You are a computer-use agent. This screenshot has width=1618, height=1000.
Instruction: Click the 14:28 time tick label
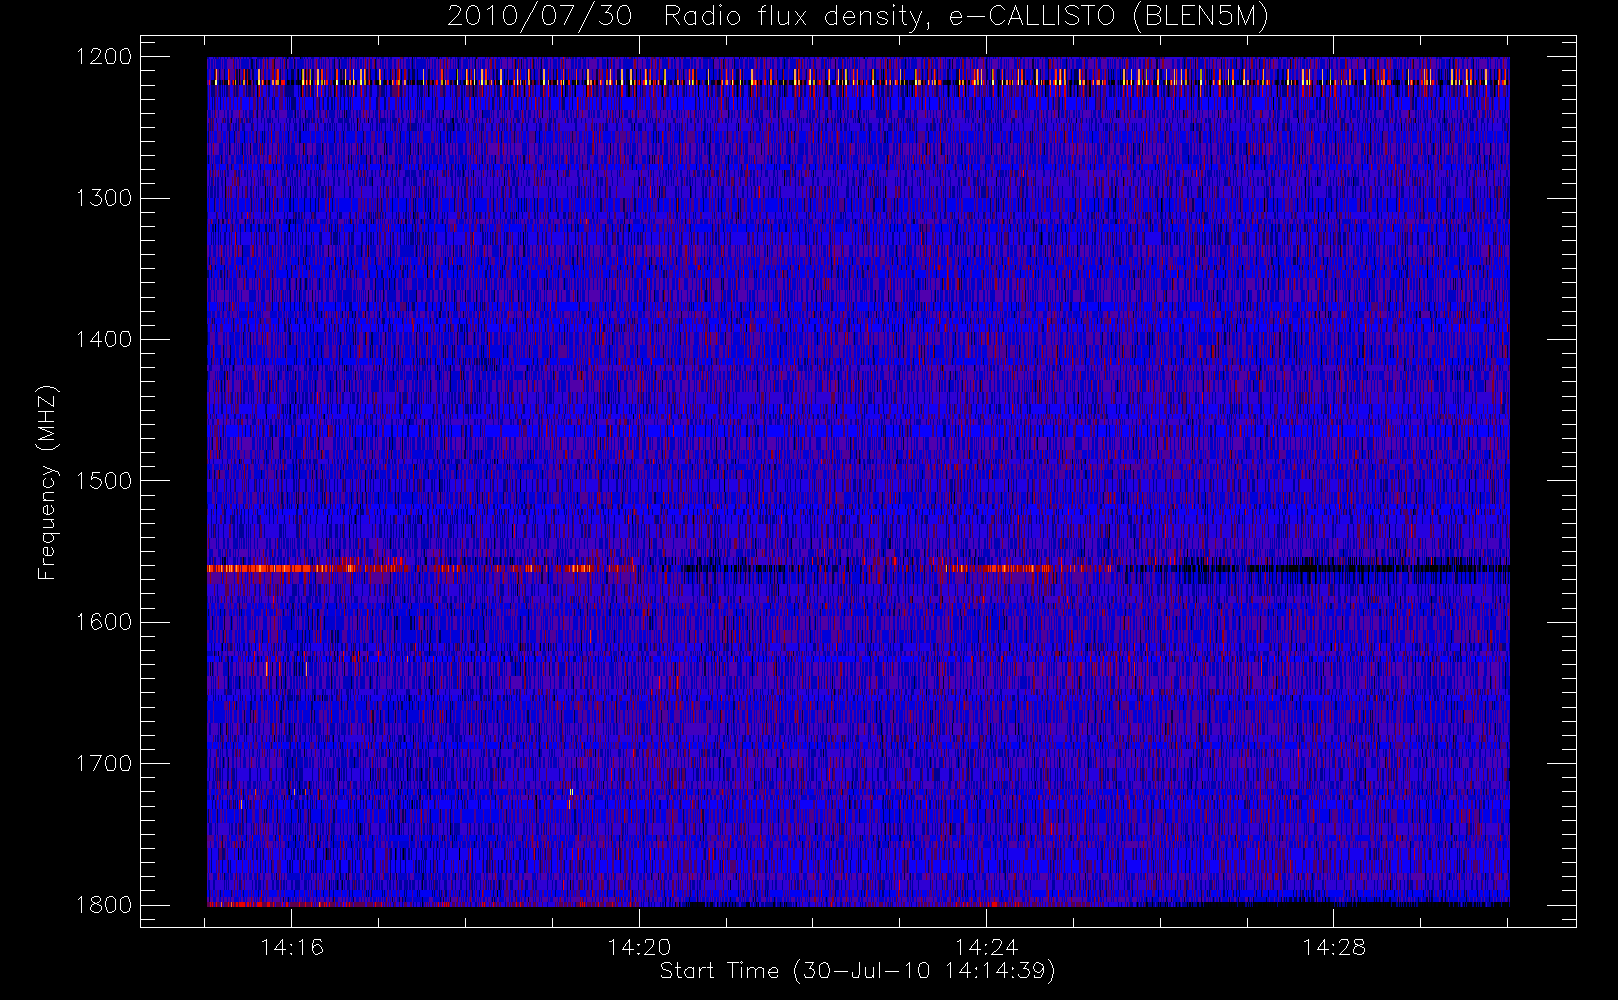pos(1334,947)
